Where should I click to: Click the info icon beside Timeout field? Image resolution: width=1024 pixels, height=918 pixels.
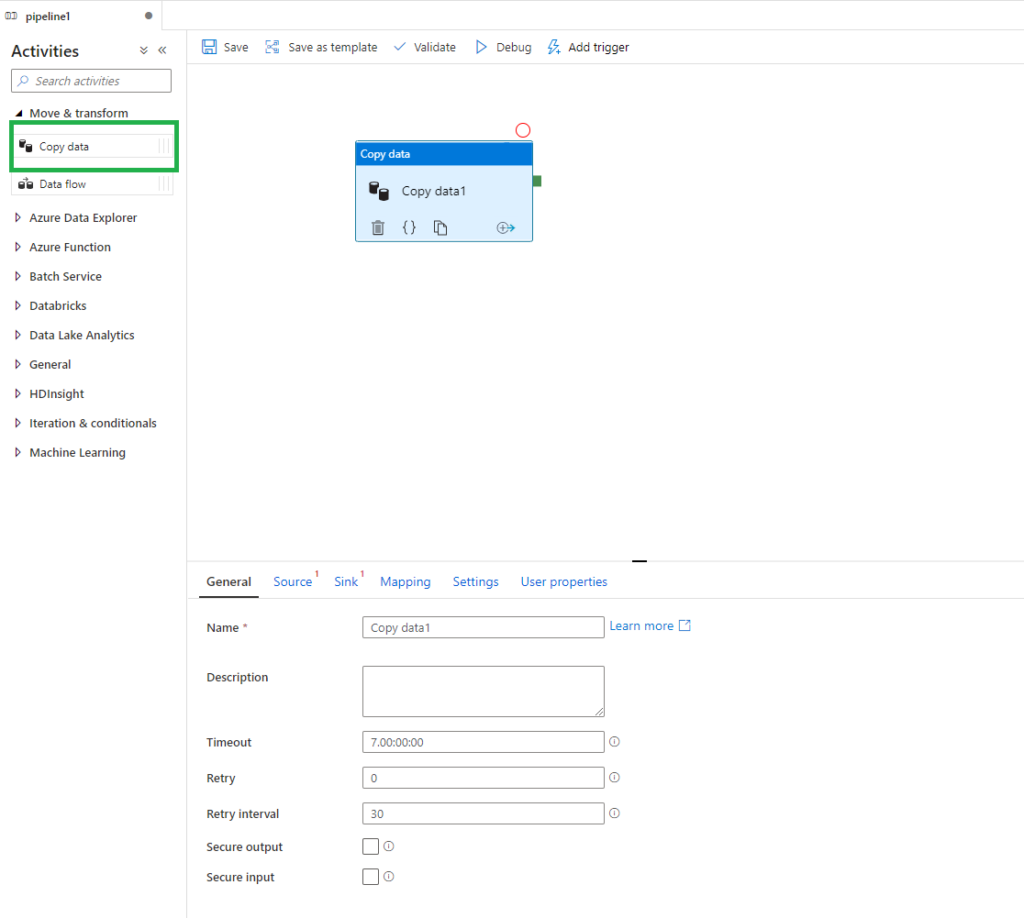[615, 742]
